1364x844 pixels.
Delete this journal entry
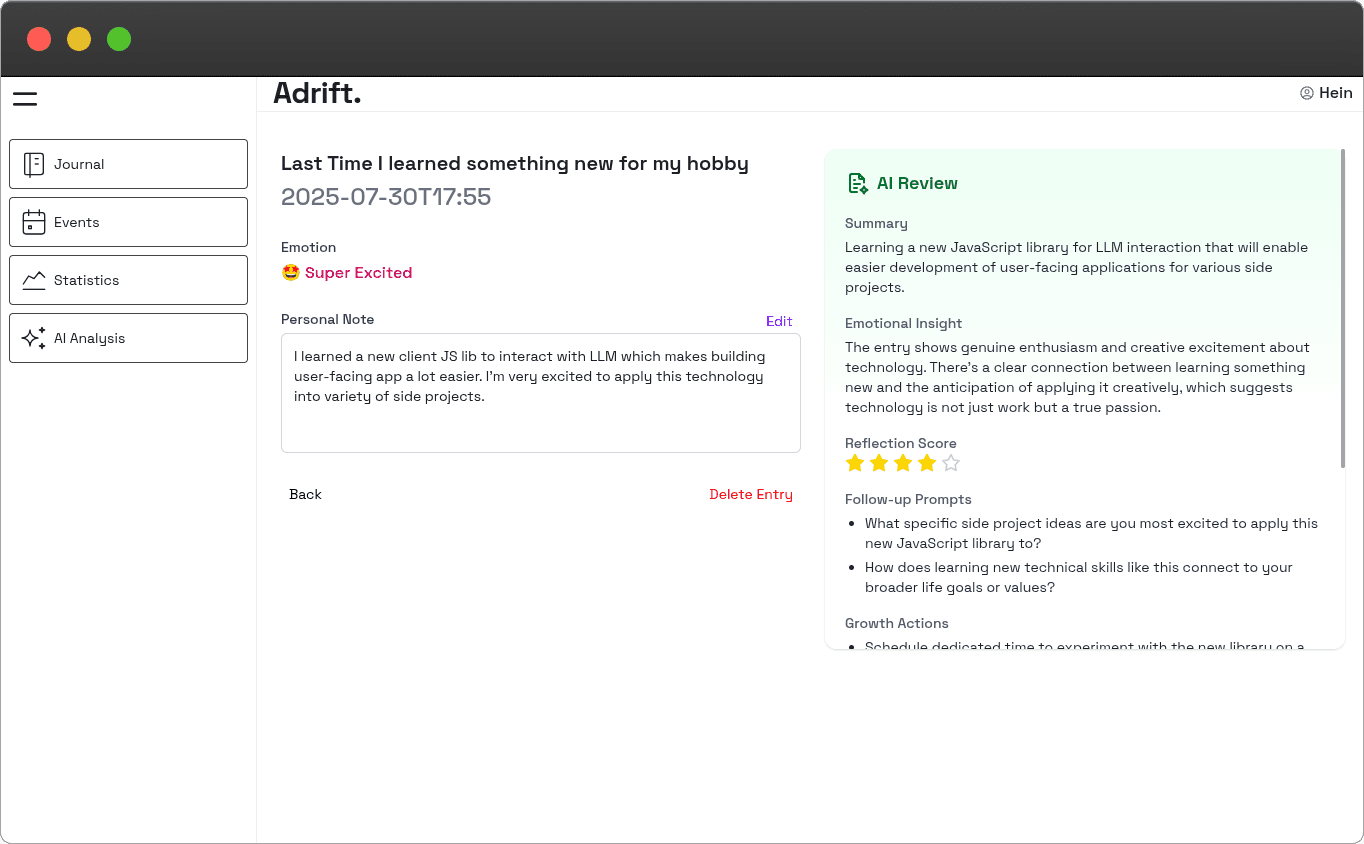pos(750,494)
